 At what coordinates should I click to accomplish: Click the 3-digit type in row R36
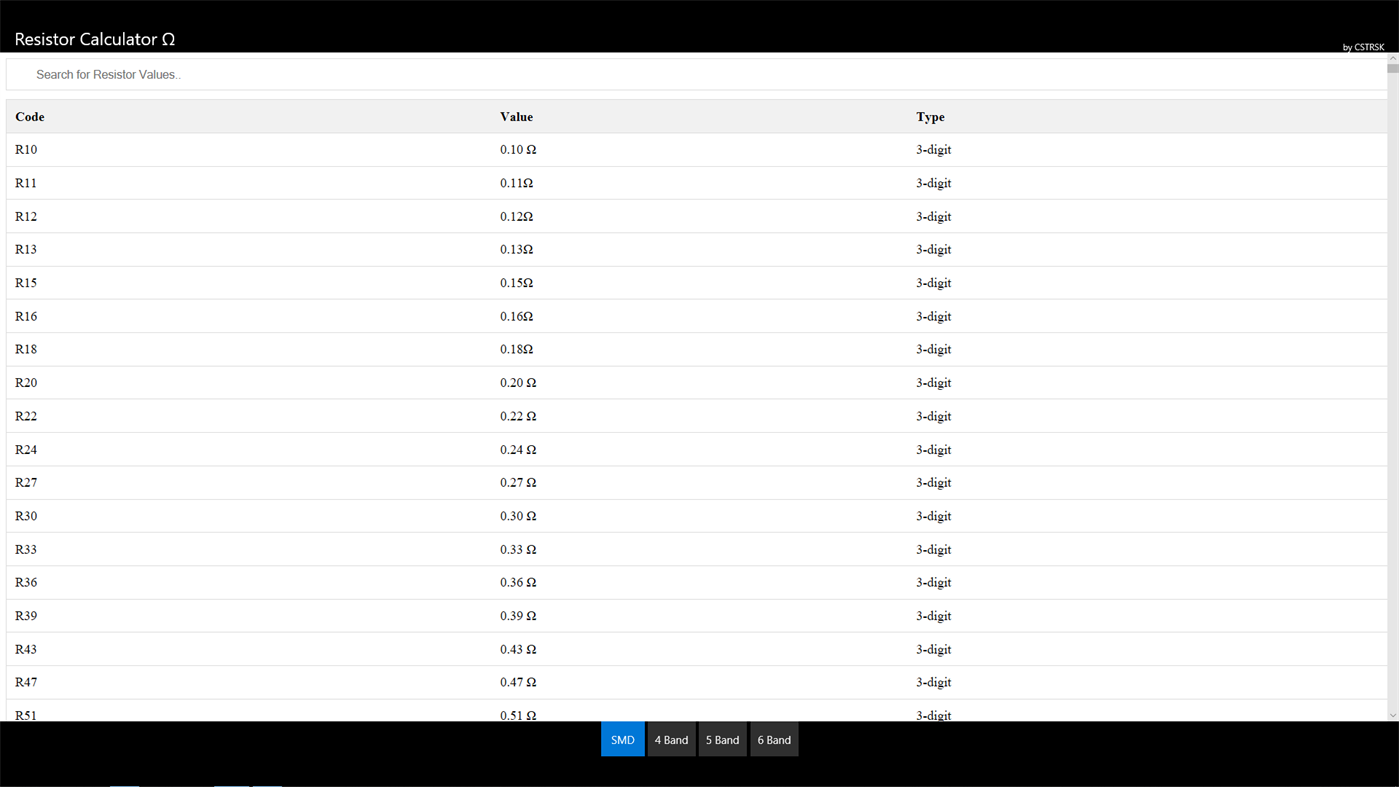[933, 582]
